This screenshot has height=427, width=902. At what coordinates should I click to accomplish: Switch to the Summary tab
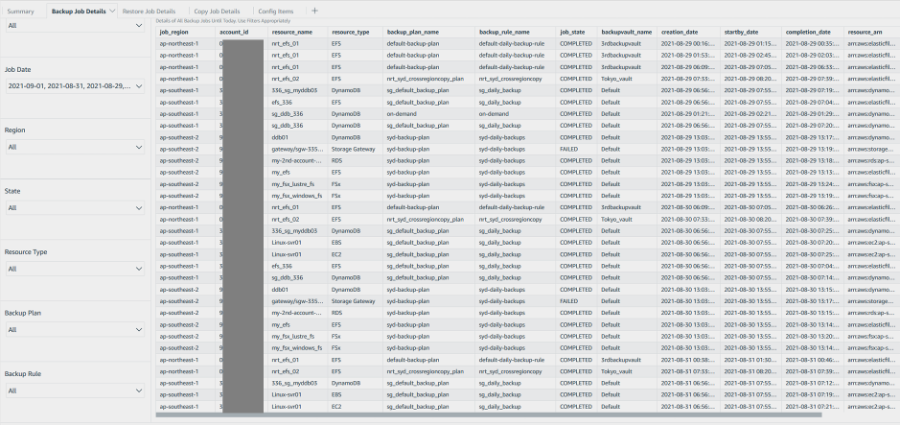point(20,11)
